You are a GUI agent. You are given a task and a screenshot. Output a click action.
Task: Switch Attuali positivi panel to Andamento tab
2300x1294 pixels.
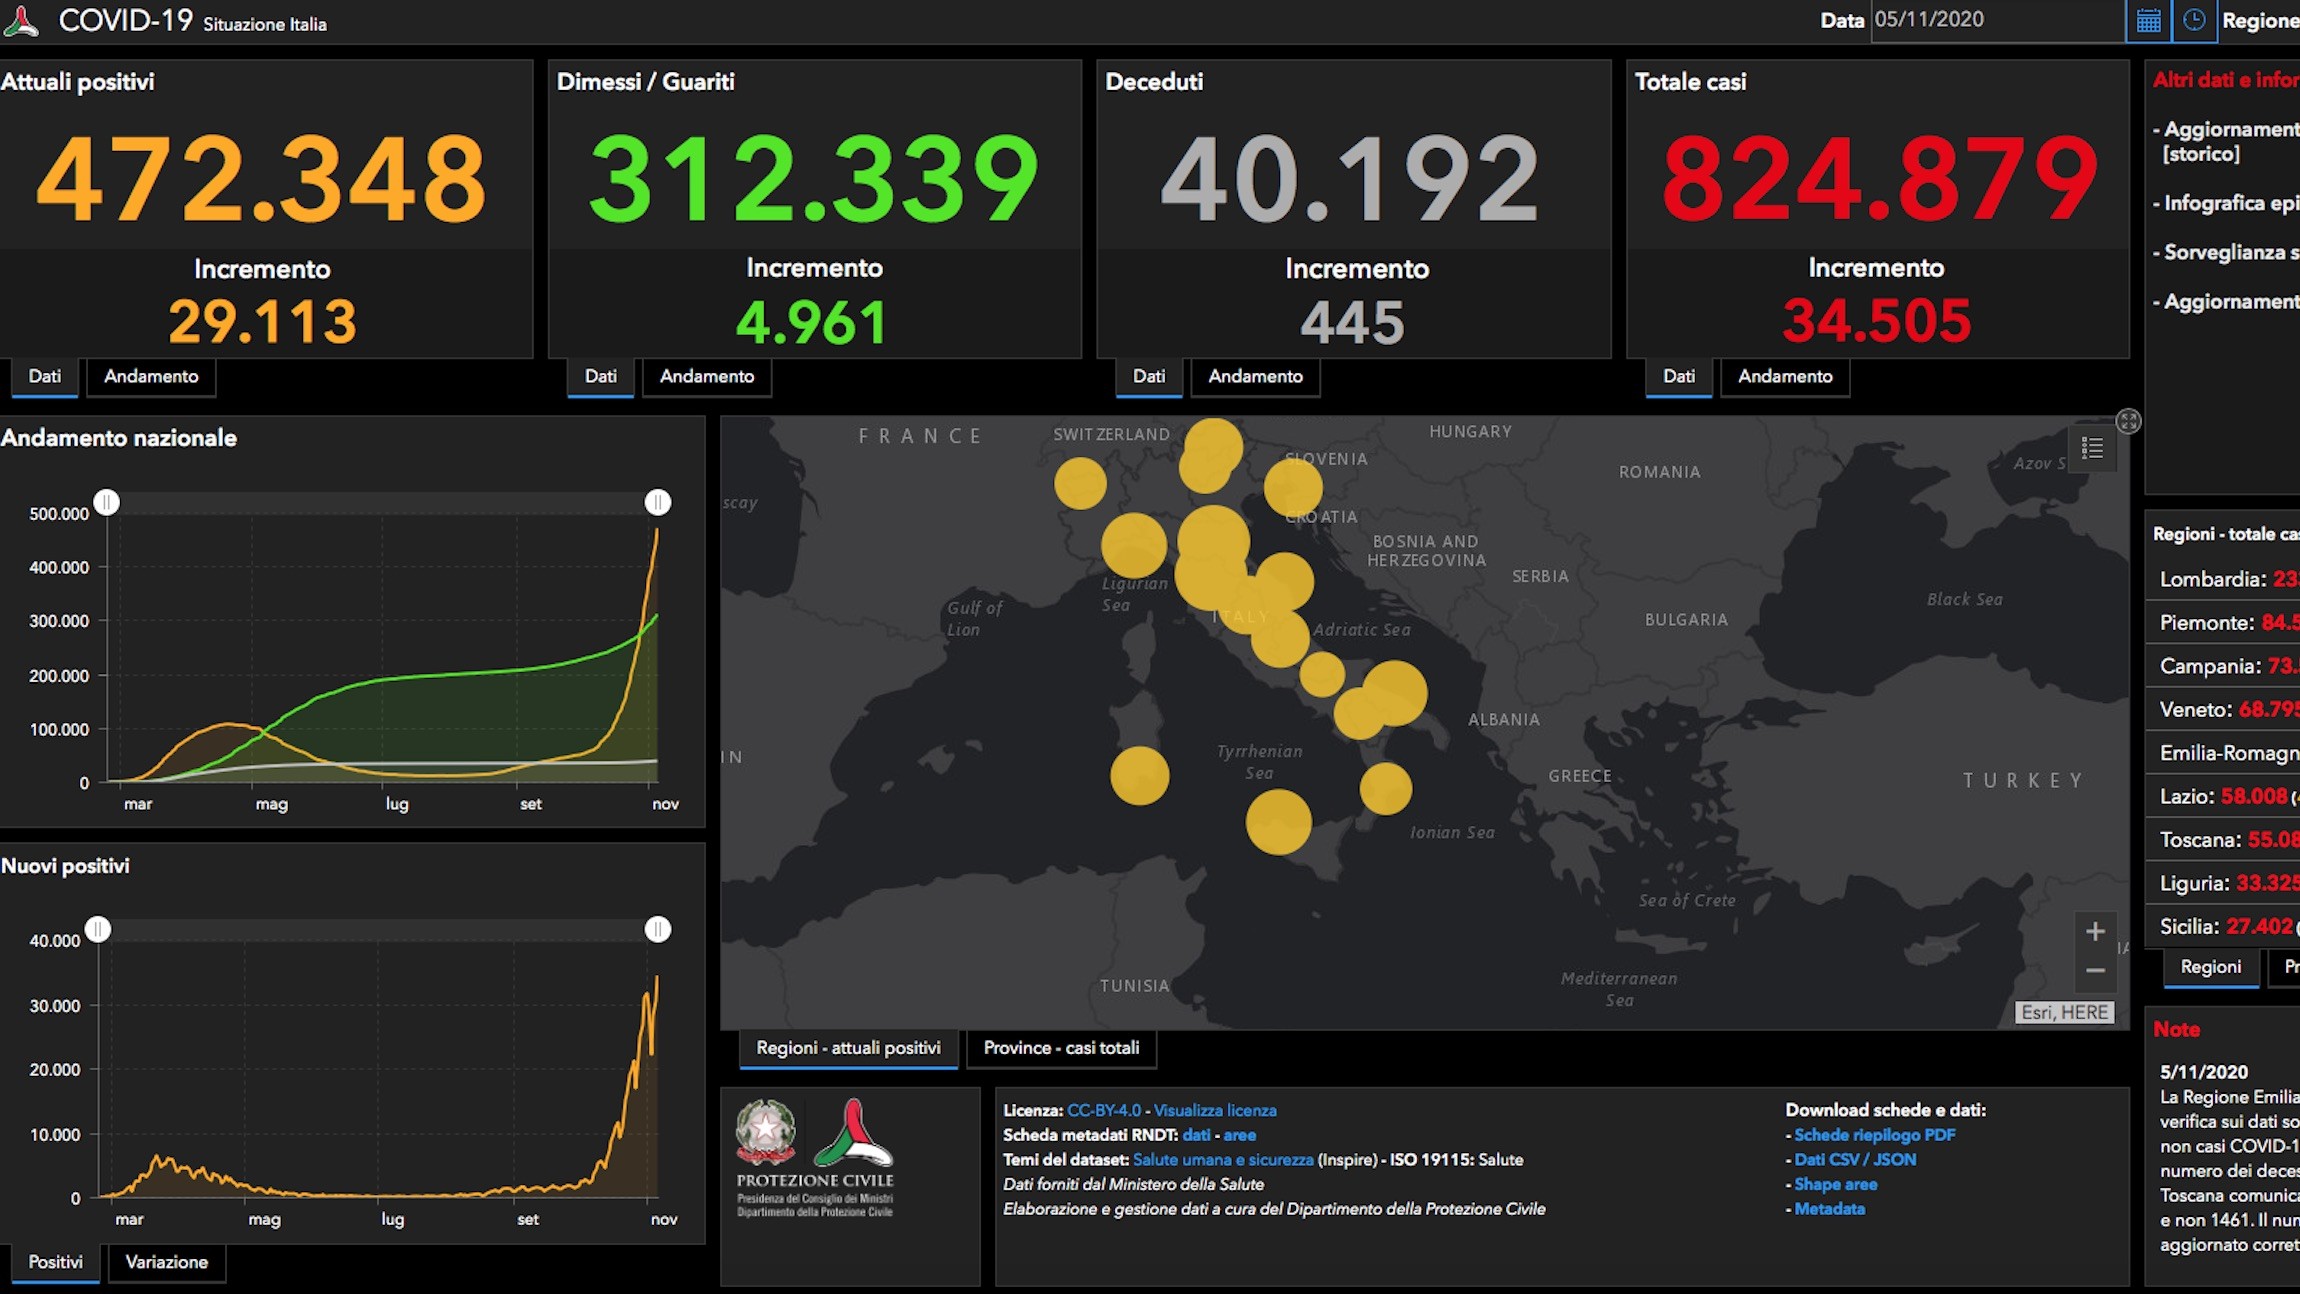click(151, 377)
